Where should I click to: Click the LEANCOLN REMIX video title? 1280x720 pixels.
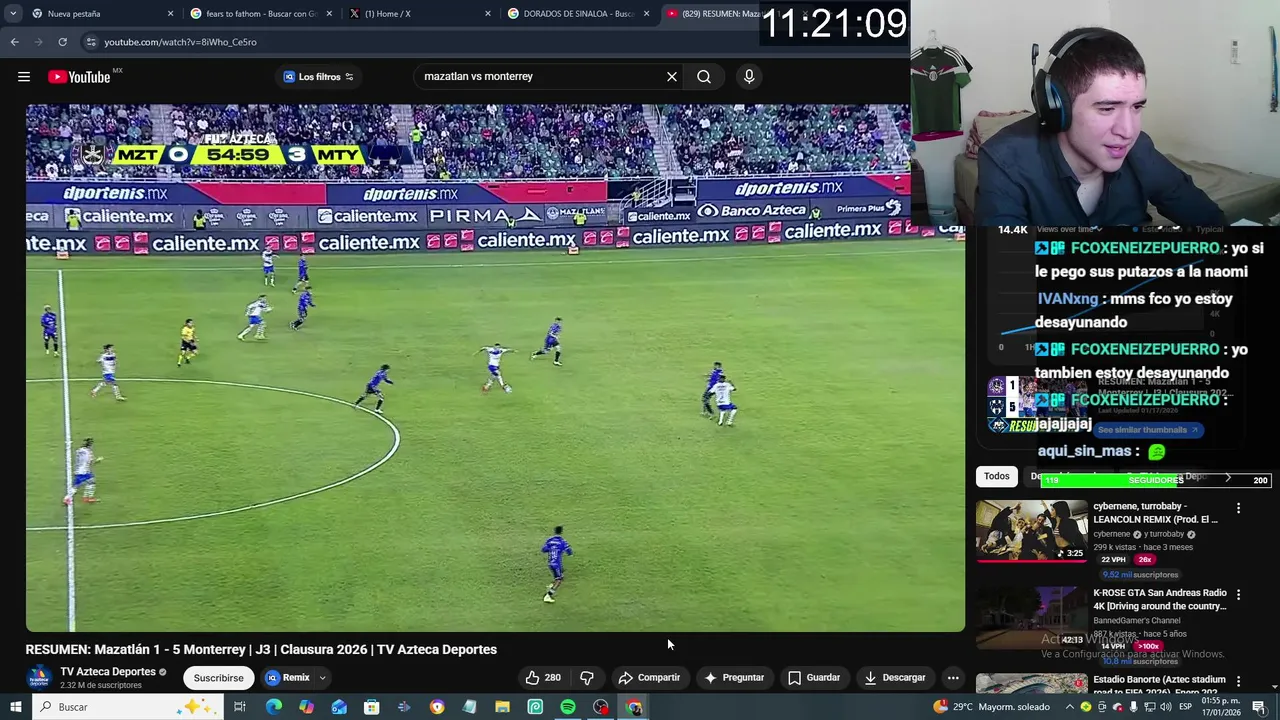coord(1155,513)
